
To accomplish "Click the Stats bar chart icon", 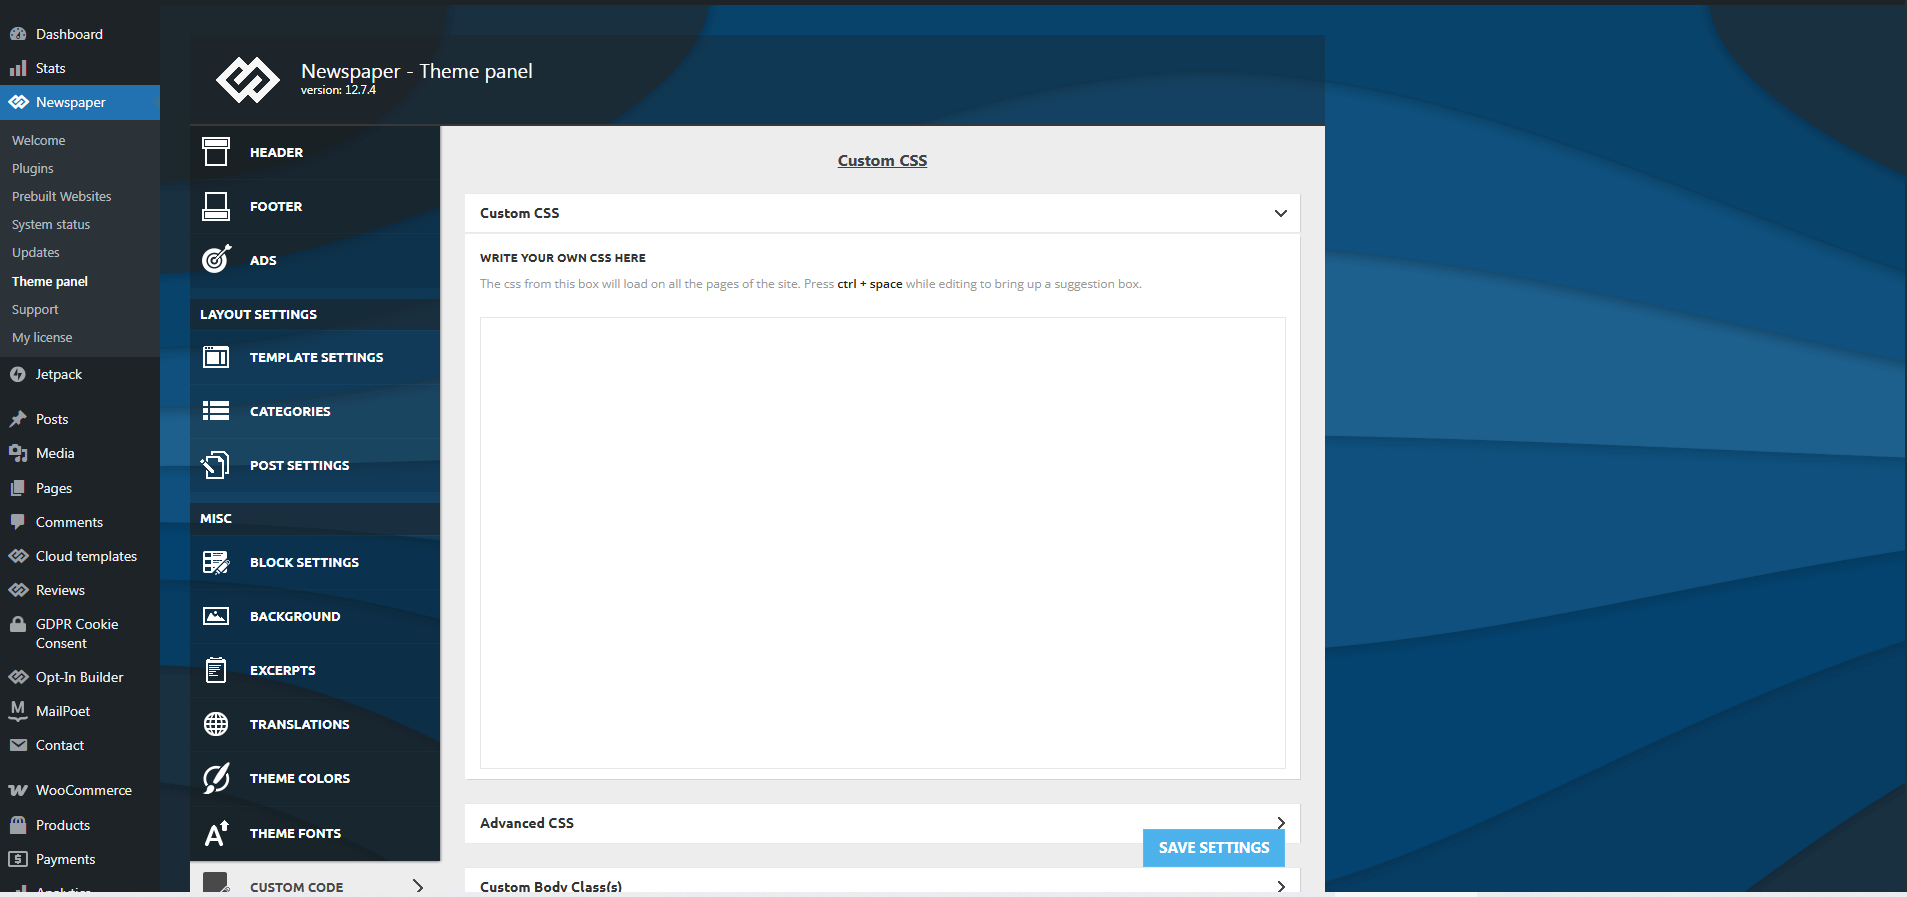I will pos(18,68).
